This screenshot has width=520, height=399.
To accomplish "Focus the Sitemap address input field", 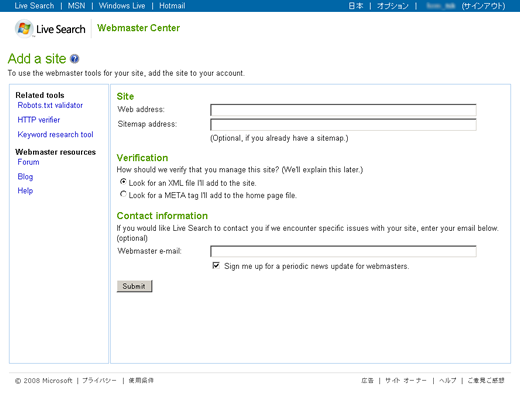I will pyautogui.click(x=343, y=125).
